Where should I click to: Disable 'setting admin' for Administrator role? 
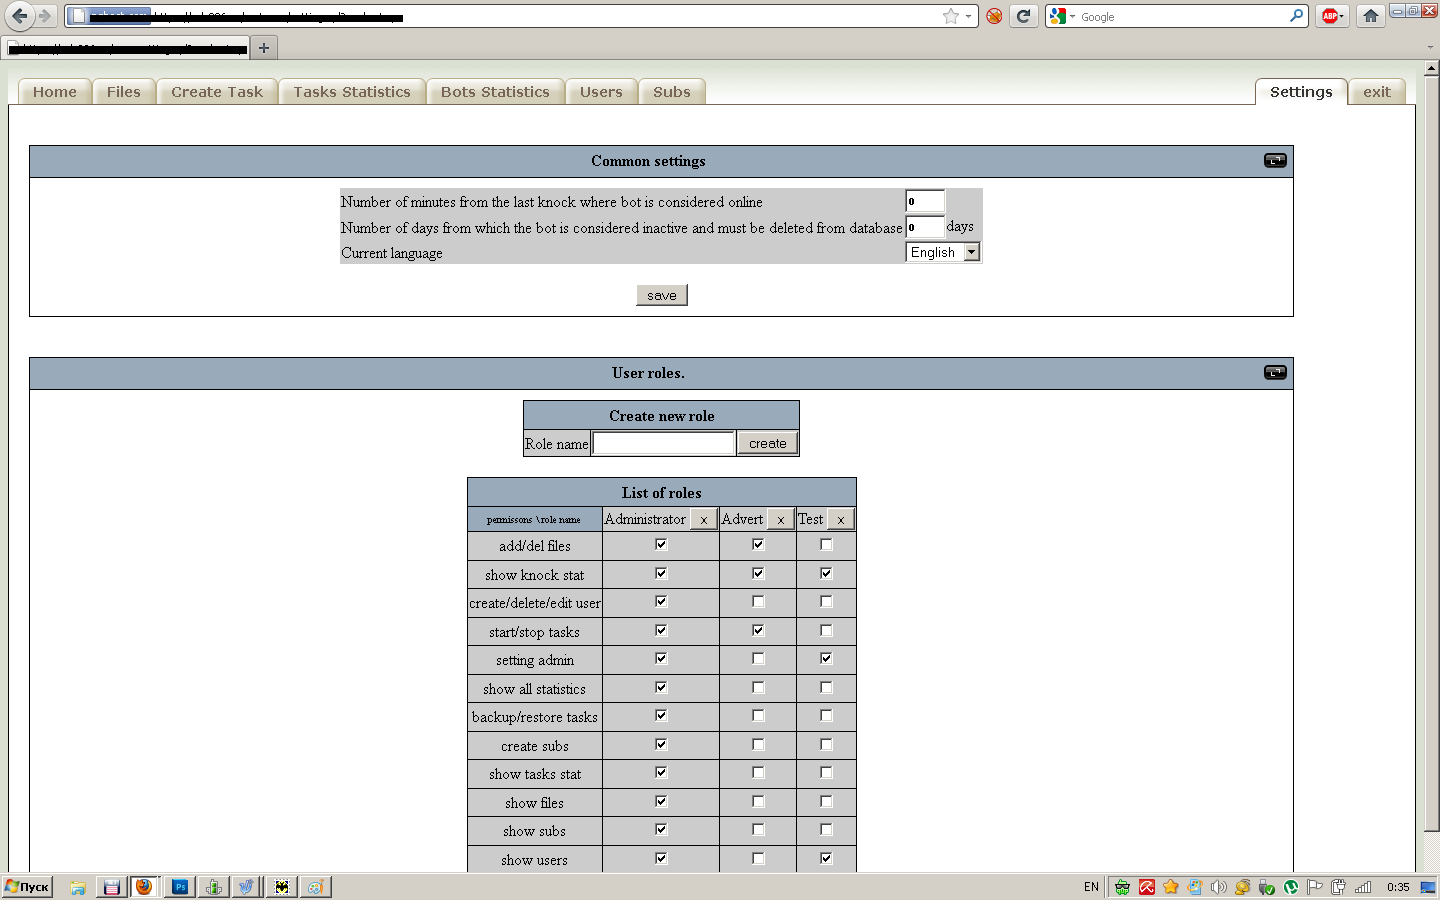point(661,659)
